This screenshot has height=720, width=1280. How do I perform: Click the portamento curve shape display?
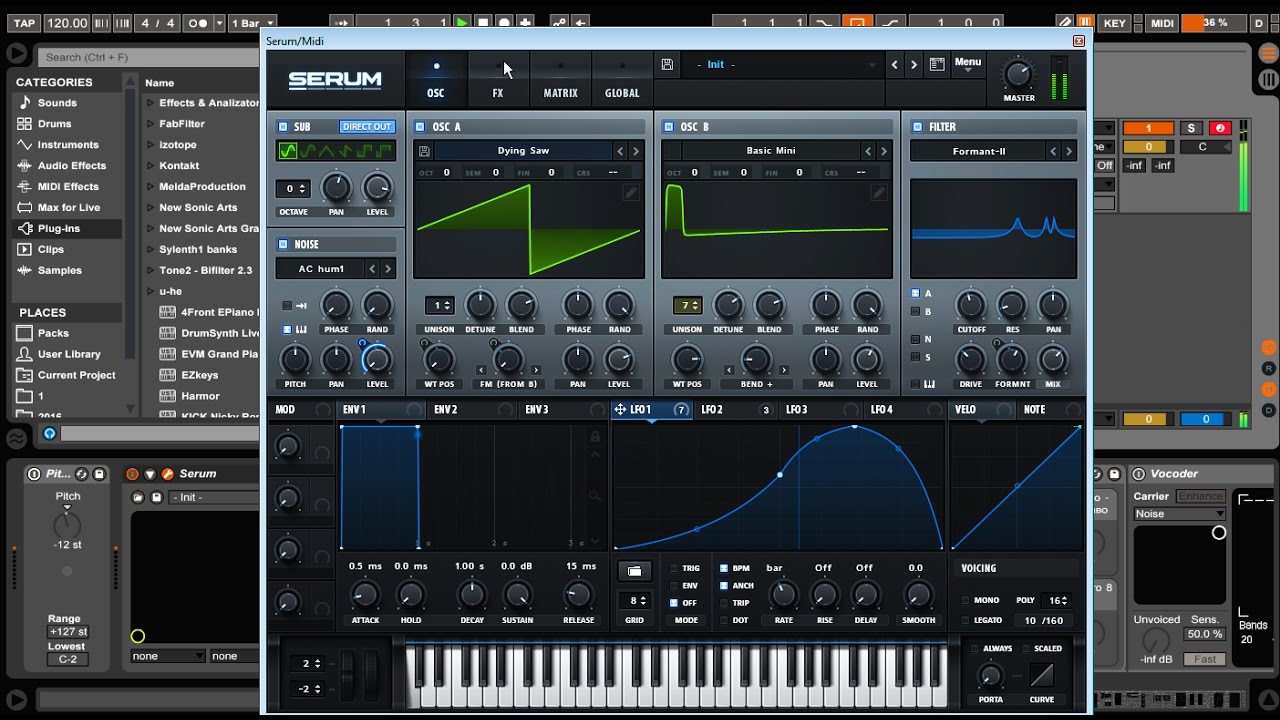click(1042, 674)
